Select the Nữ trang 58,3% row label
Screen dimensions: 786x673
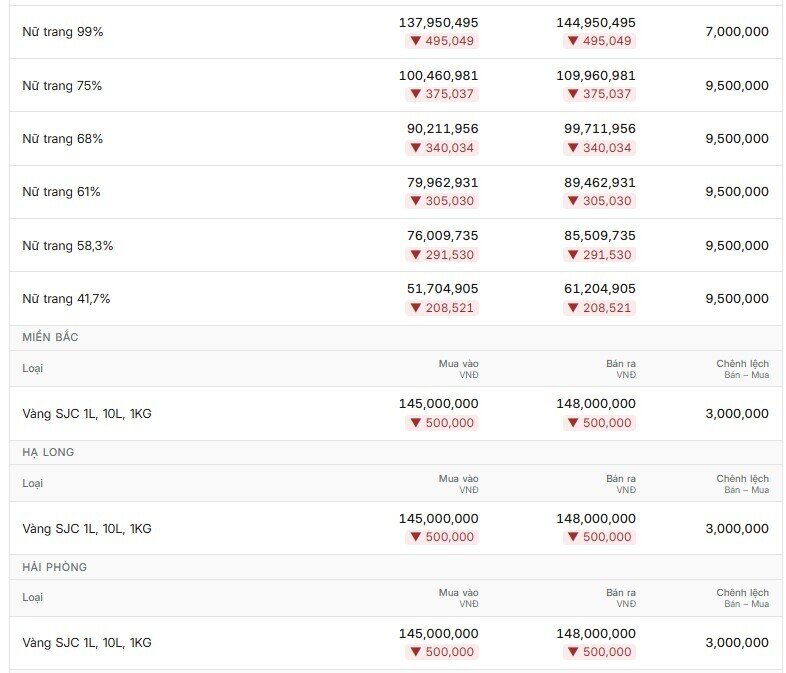pyautogui.click(x=68, y=246)
